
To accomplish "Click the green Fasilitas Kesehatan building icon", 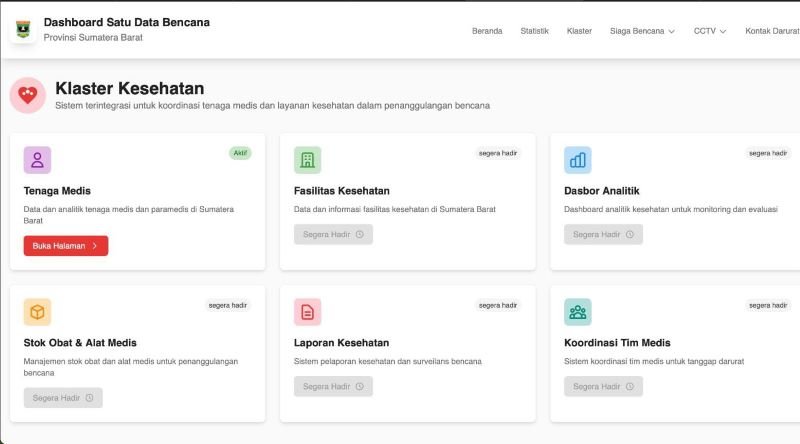I will (x=307, y=160).
